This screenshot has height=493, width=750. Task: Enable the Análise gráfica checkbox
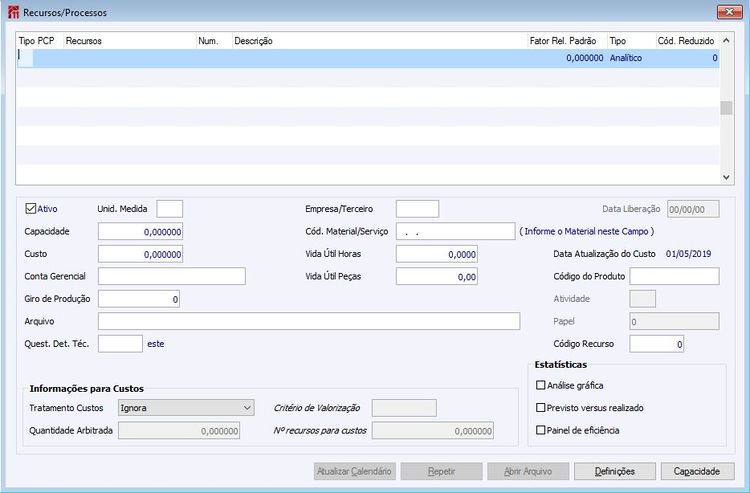542,385
